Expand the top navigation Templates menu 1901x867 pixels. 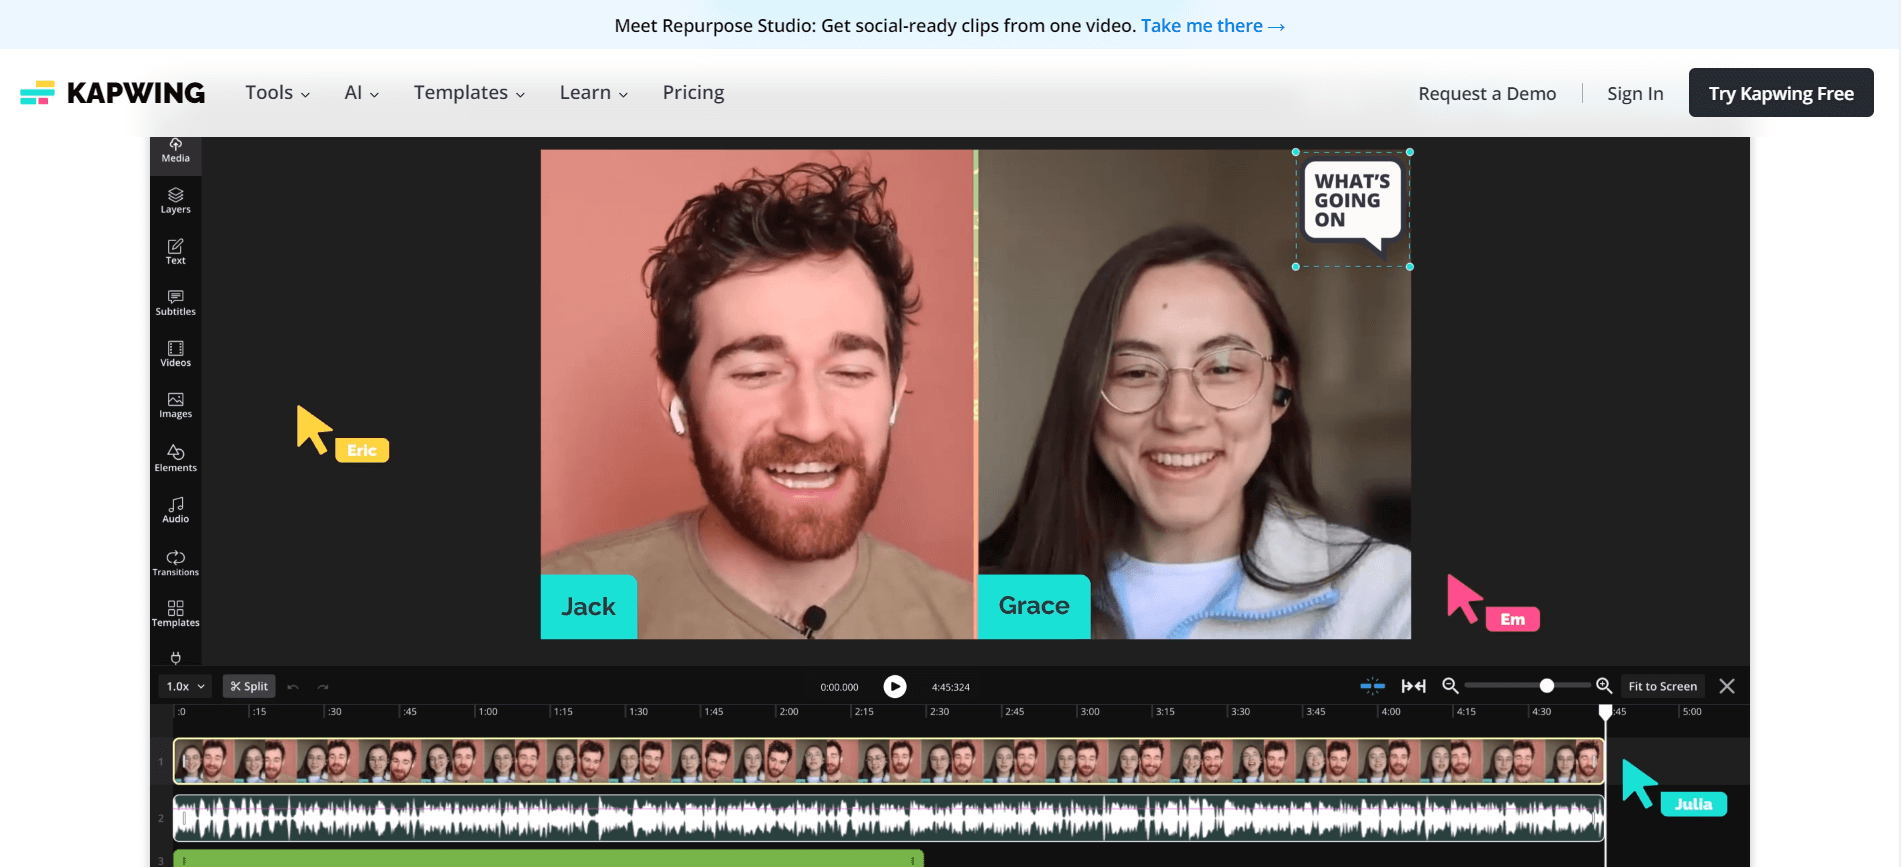[x=469, y=92]
